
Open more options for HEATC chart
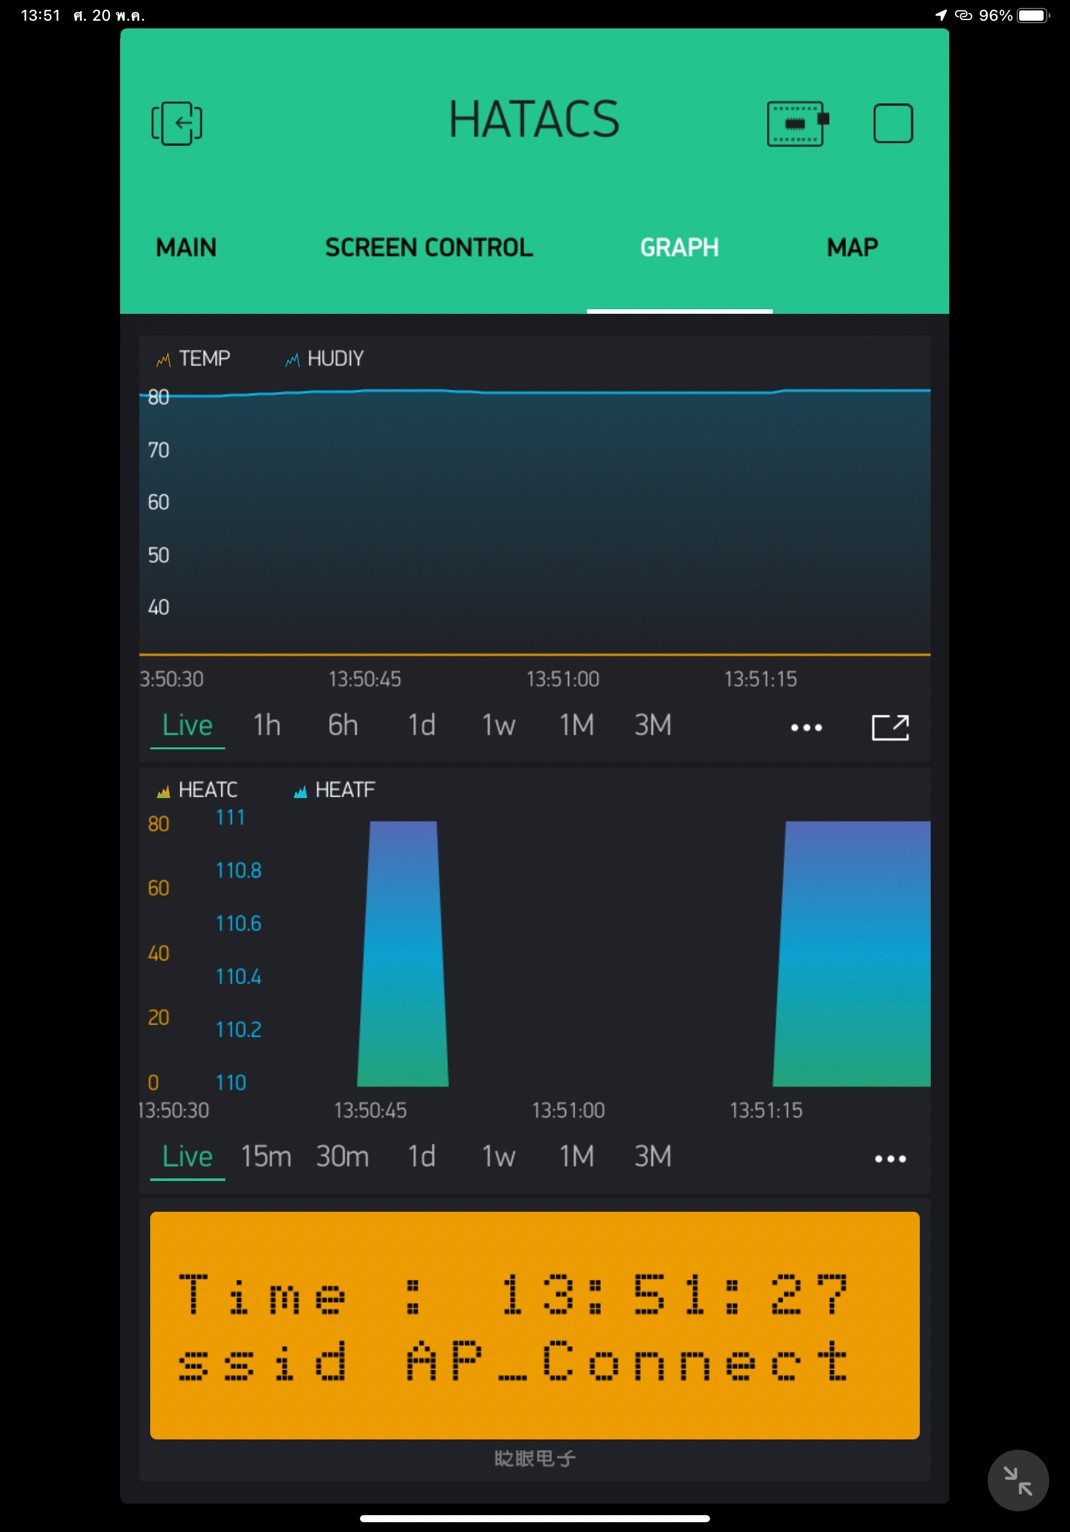point(890,1158)
